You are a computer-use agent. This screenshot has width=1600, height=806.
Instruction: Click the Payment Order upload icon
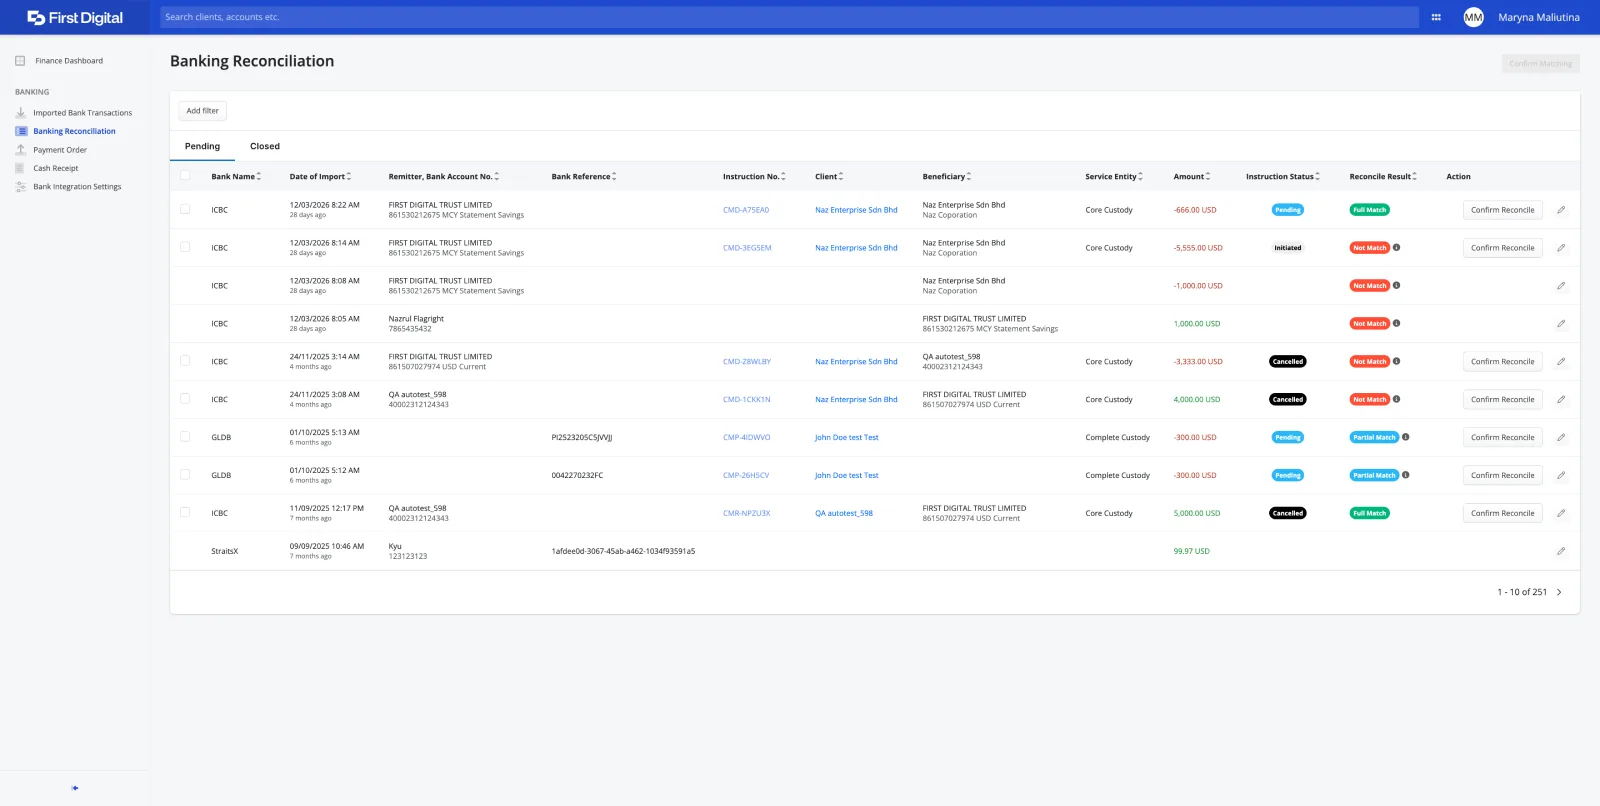[21, 150]
